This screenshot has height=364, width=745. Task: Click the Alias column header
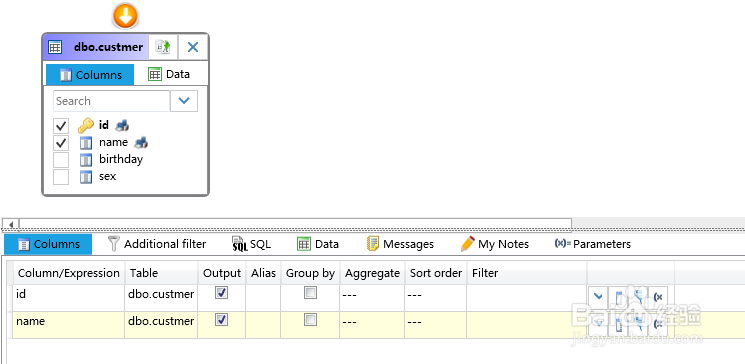click(x=263, y=273)
